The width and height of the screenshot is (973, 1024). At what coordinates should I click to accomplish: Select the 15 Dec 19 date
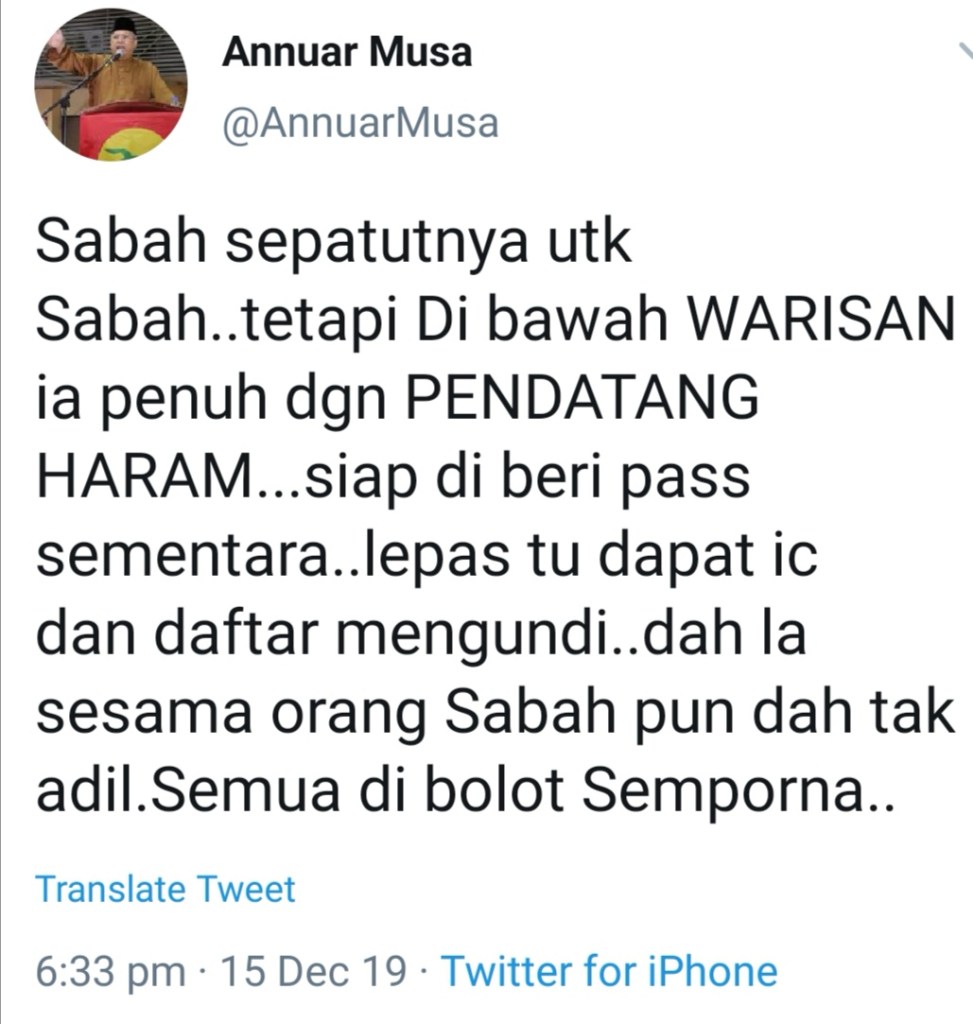[x=313, y=970]
